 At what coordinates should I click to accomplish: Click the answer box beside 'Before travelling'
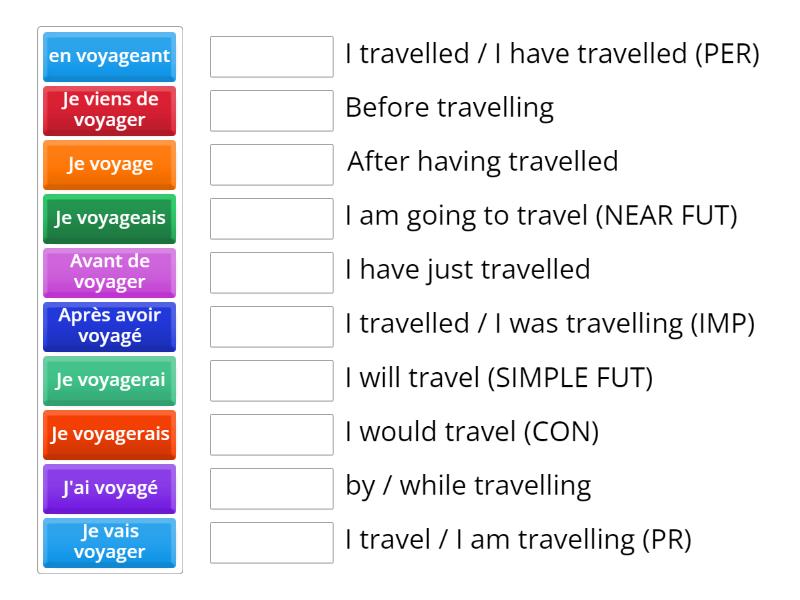(272, 107)
